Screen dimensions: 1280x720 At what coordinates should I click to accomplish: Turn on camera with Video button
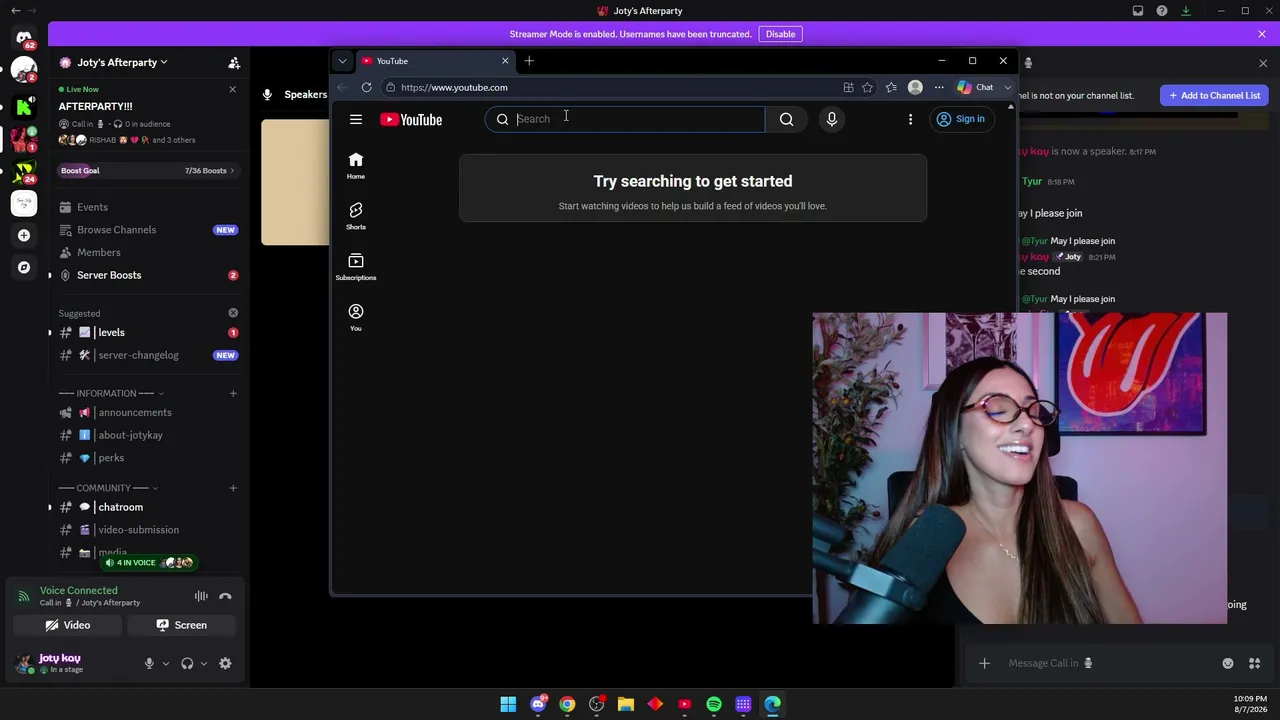[x=67, y=625]
